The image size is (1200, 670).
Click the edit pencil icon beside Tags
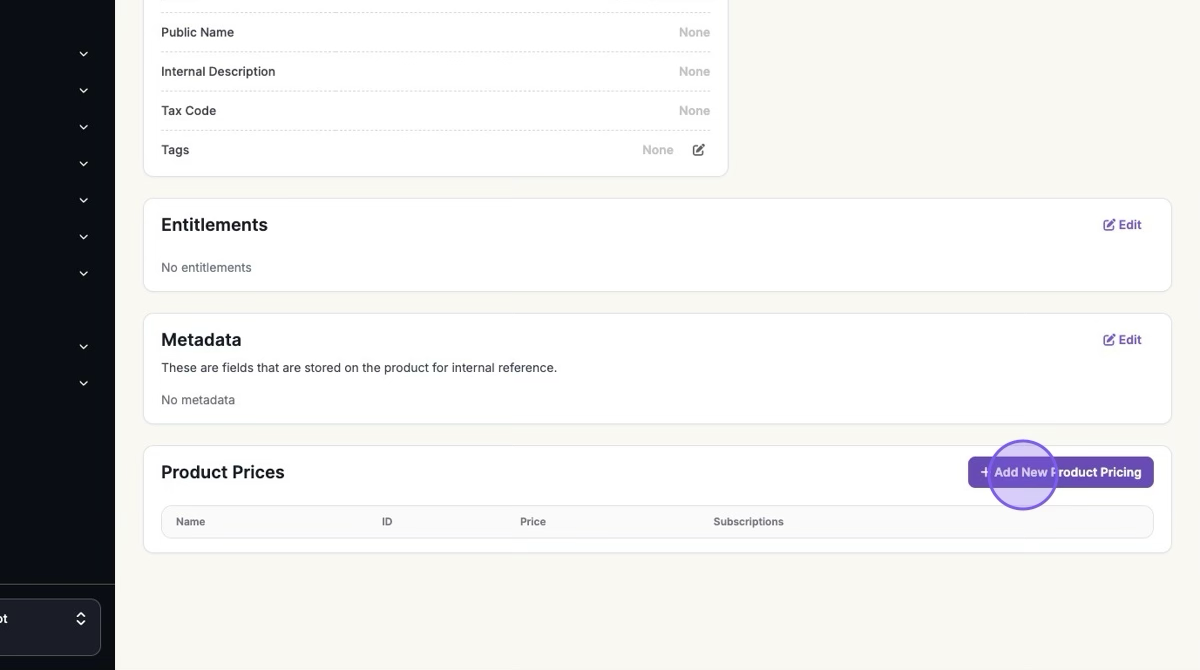click(x=699, y=150)
